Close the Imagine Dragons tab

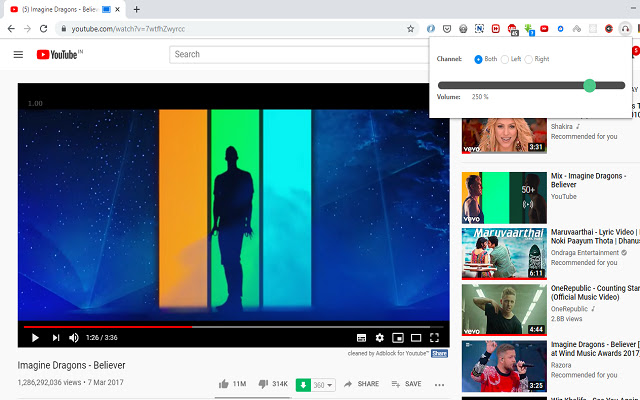click(117, 9)
